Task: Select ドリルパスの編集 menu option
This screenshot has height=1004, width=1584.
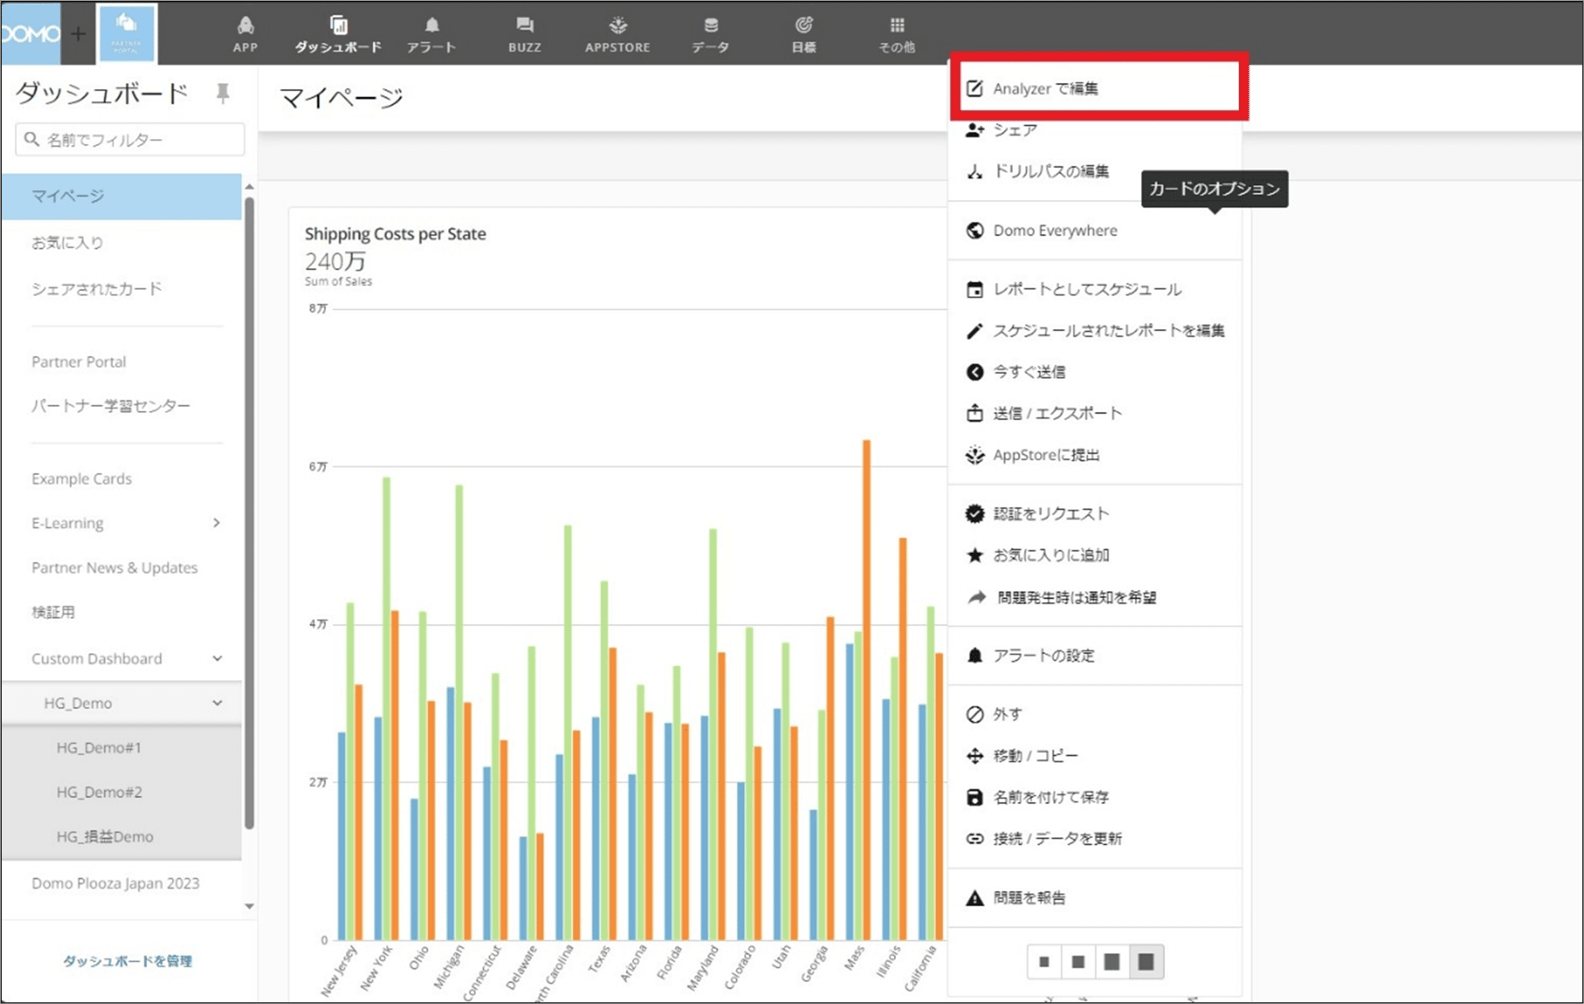Action: pyautogui.click(x=1050, y=171)
